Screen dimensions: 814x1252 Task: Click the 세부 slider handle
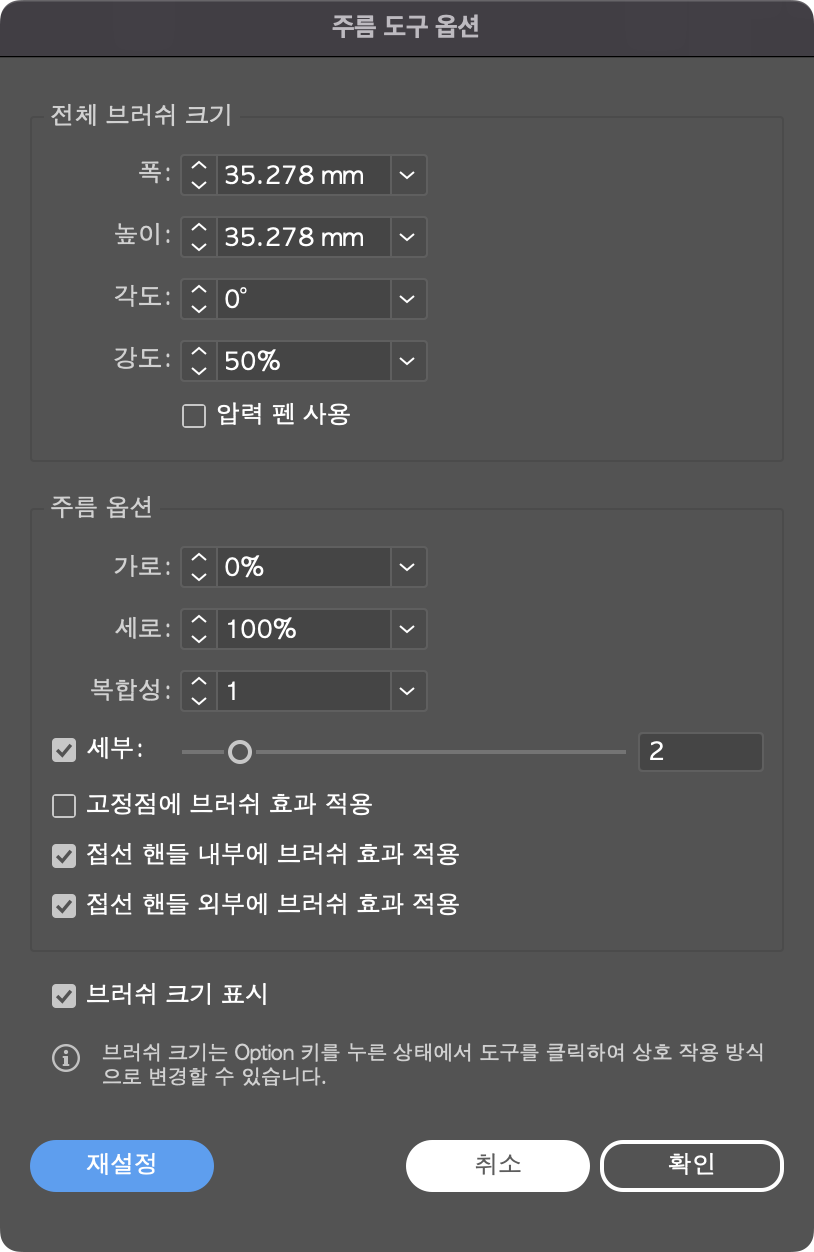tap(242, 751)
